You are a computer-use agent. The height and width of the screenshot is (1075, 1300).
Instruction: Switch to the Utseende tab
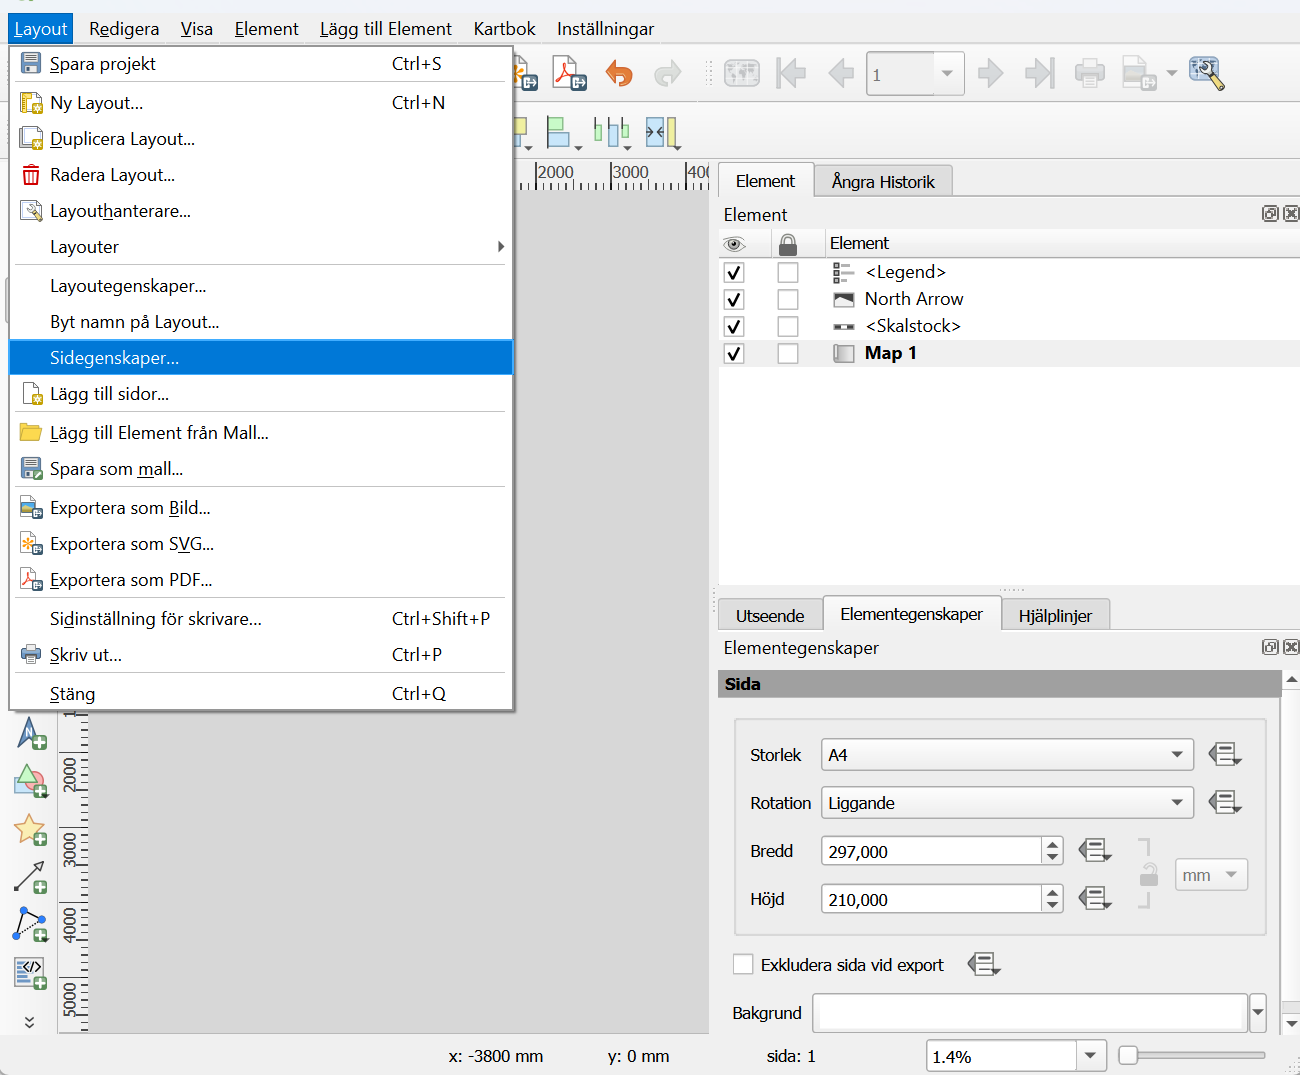tap(770, 616)
